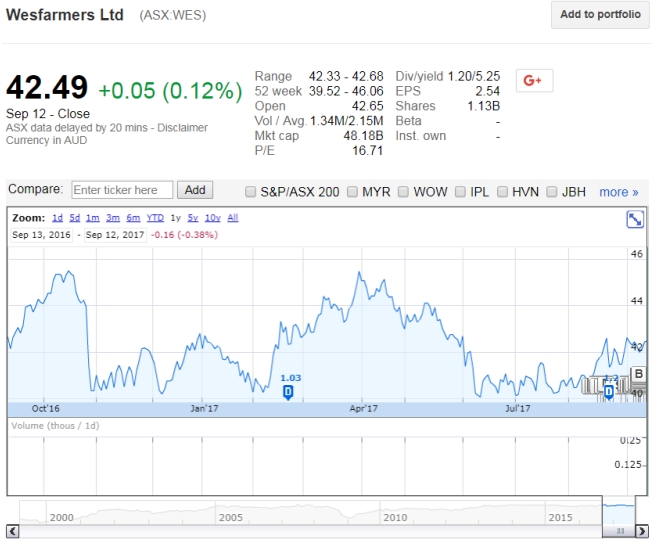This screenshot has height=543, width=652.
Task: Click the 42.49 price value
Action: (47, 87)
